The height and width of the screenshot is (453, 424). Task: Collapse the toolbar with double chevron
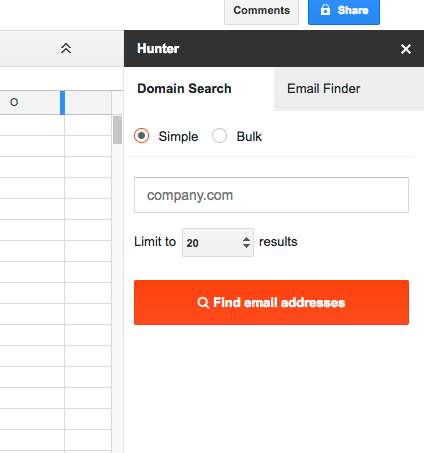click(66, 48)
